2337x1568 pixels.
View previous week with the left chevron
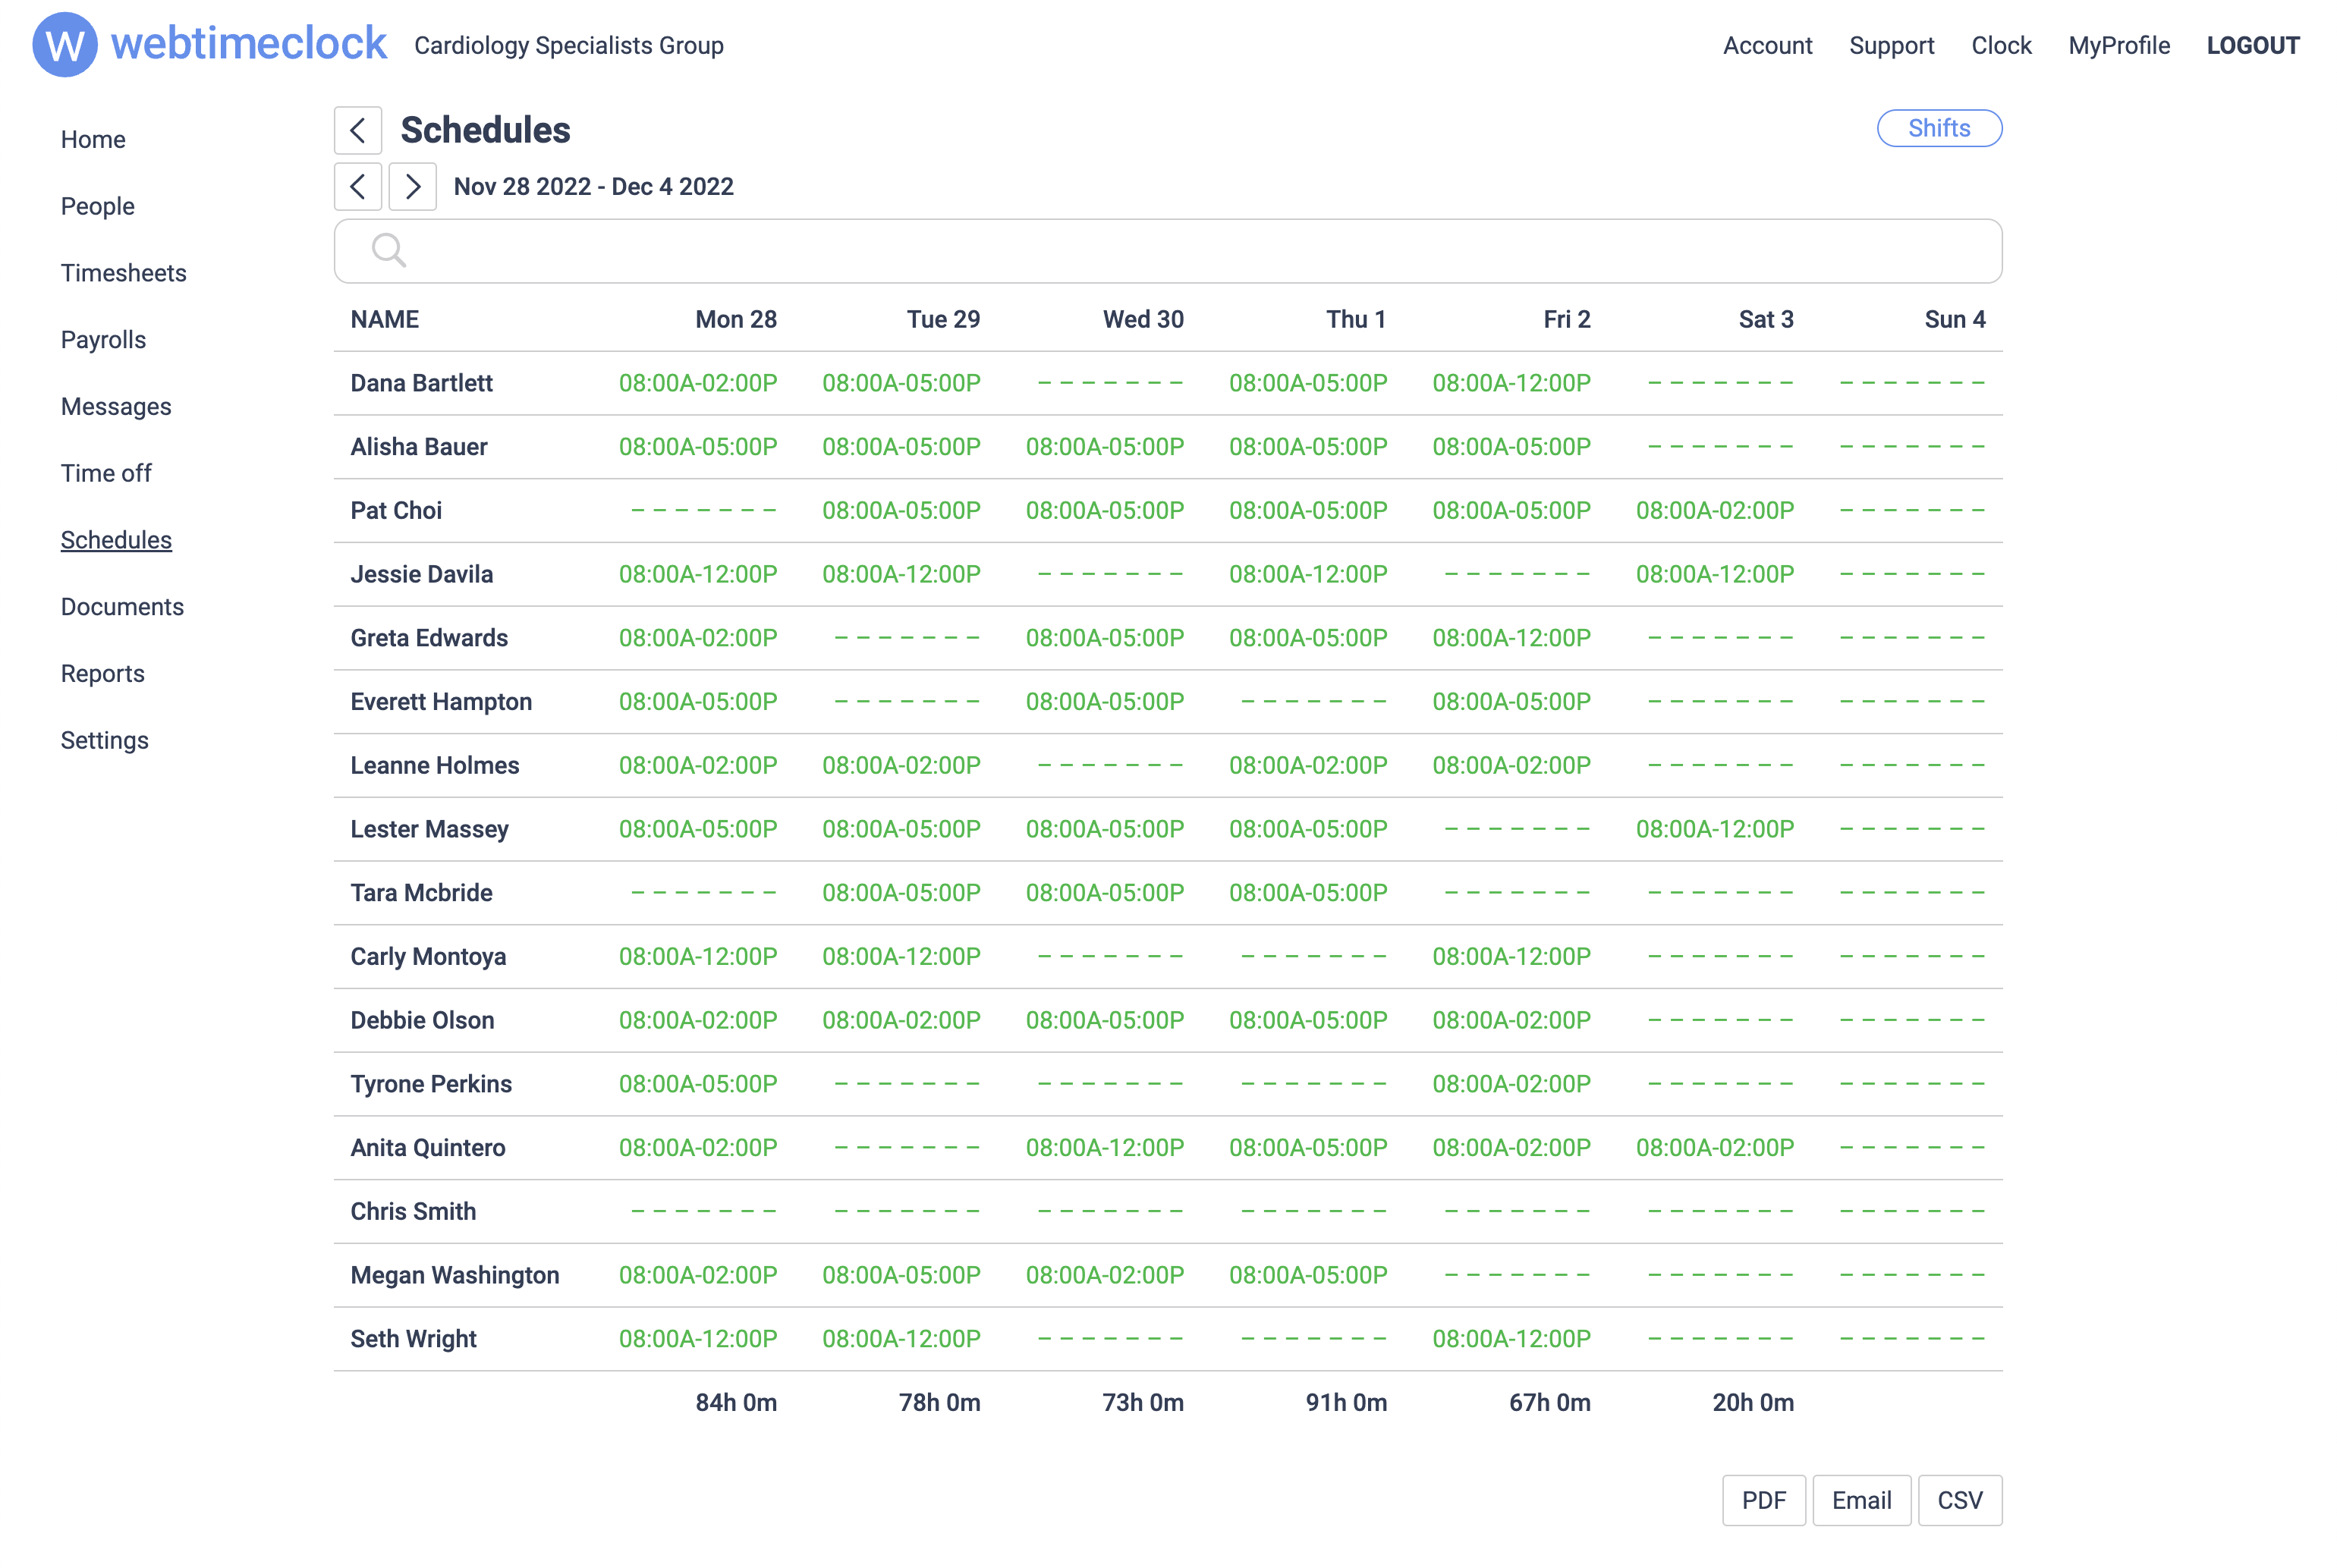(357, 187)
